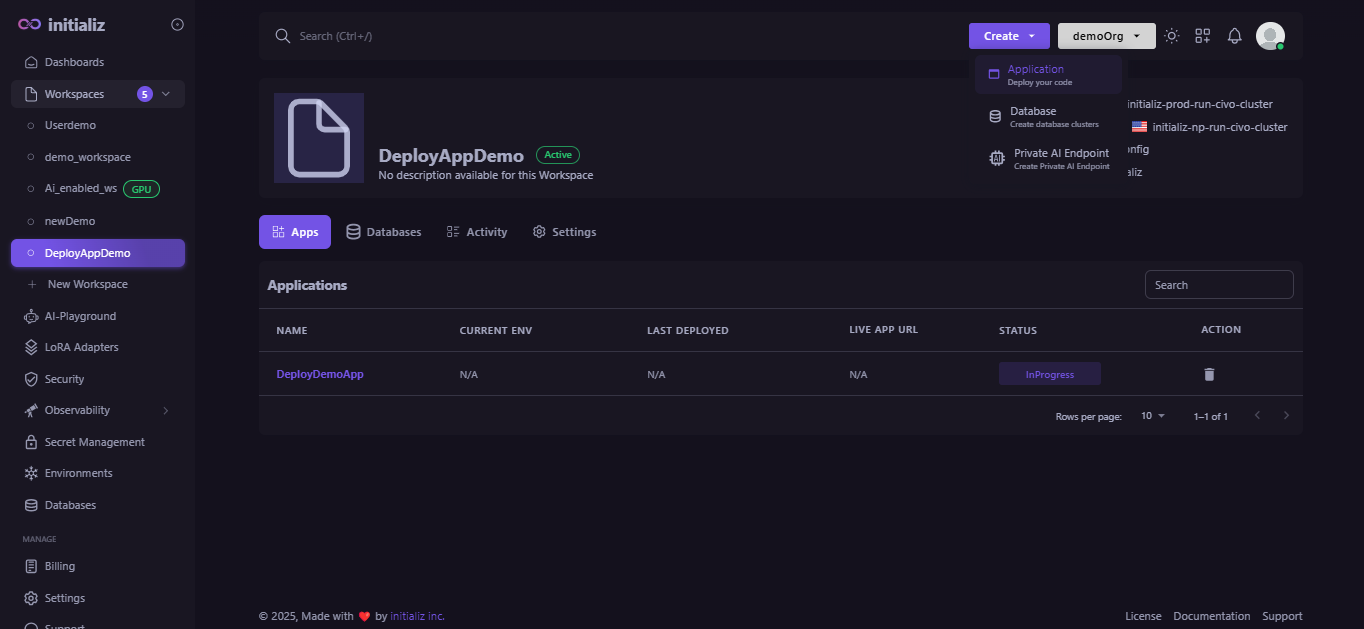Focus the Applications Search box

tap(1219, 285)
